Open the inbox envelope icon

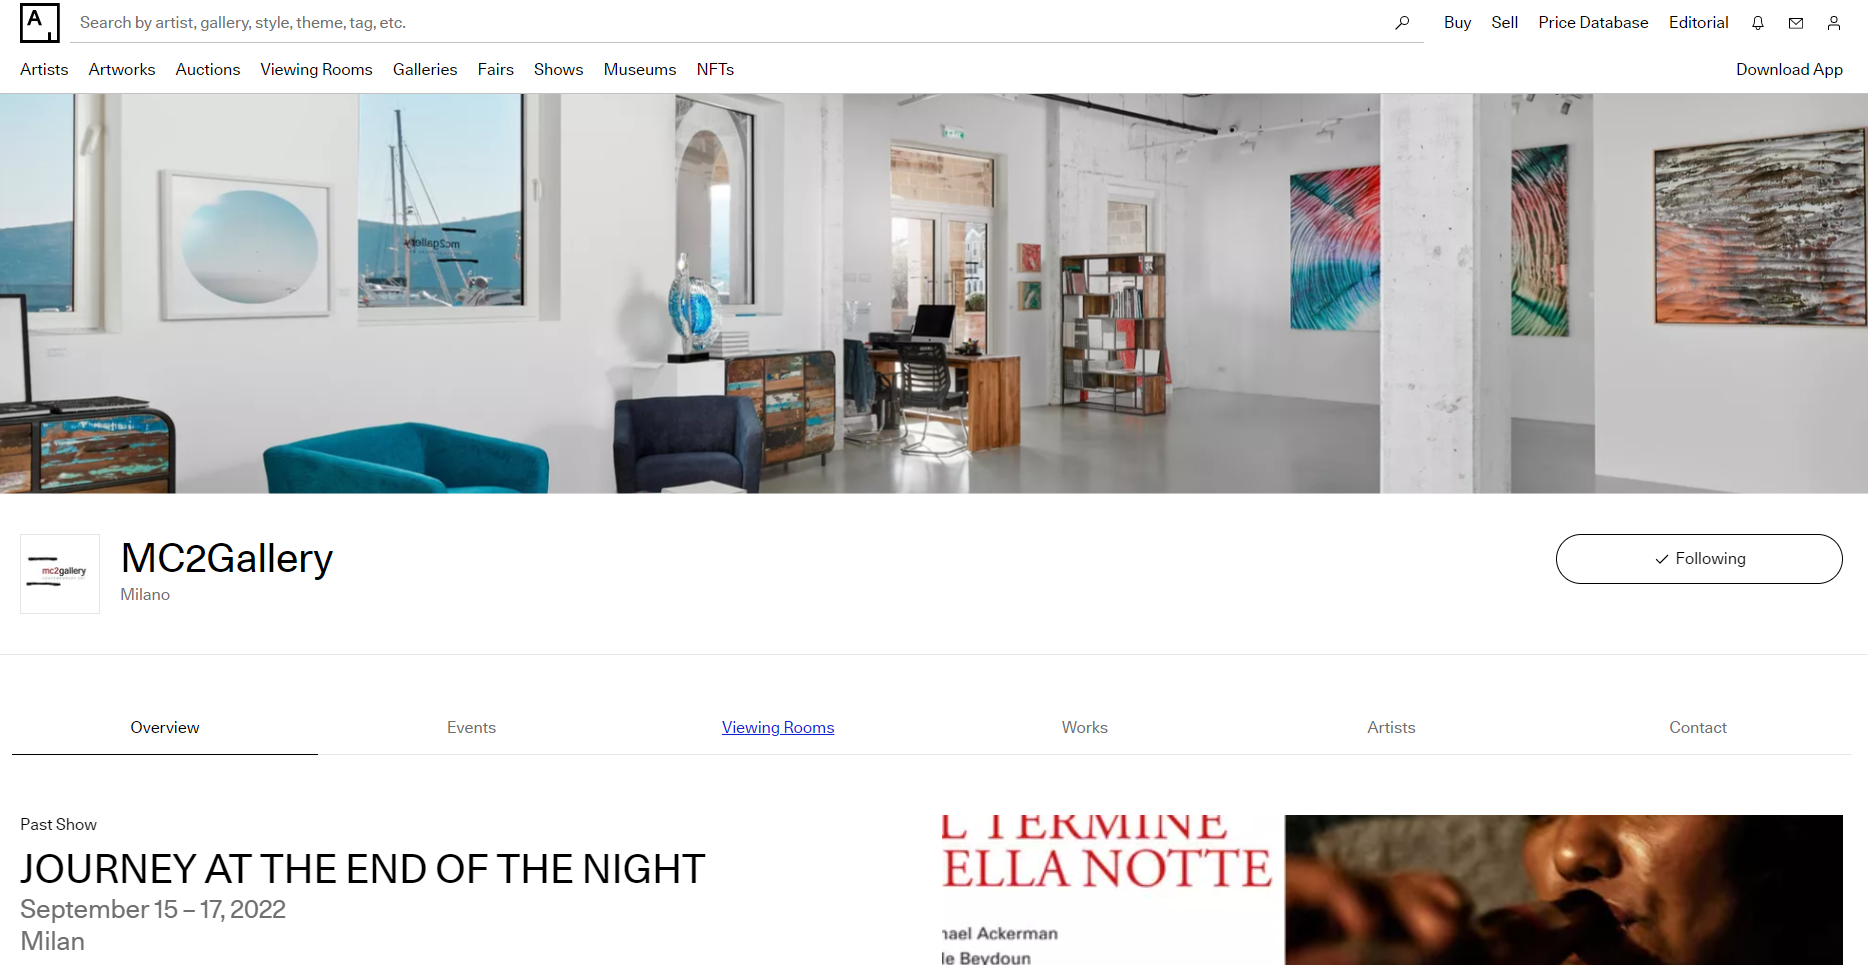[x=1795, y=23]
